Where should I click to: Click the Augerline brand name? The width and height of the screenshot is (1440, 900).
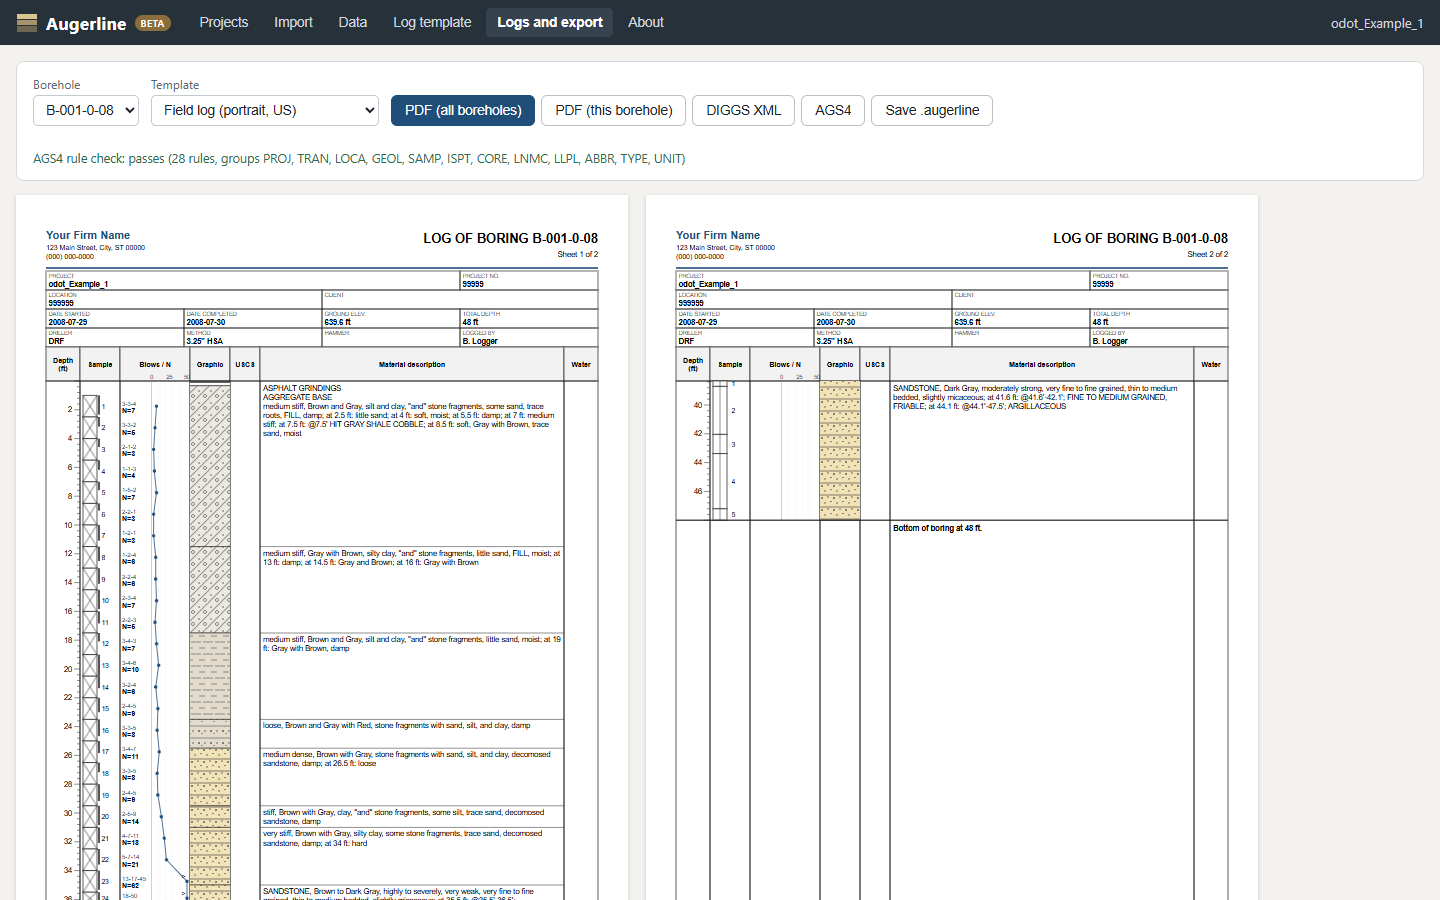[x=86, y=23]
